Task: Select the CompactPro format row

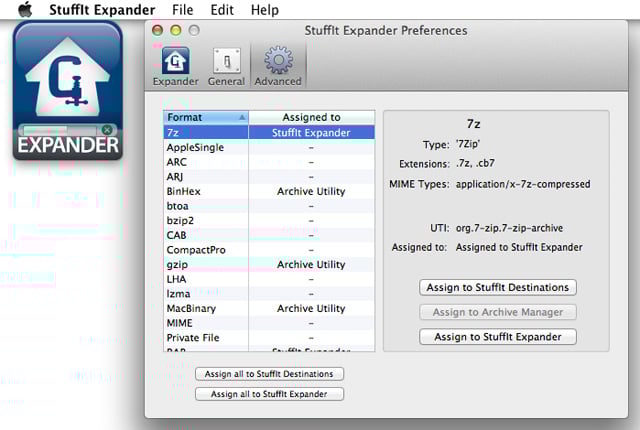Action: pyautogui.click(x=269, y=250)
